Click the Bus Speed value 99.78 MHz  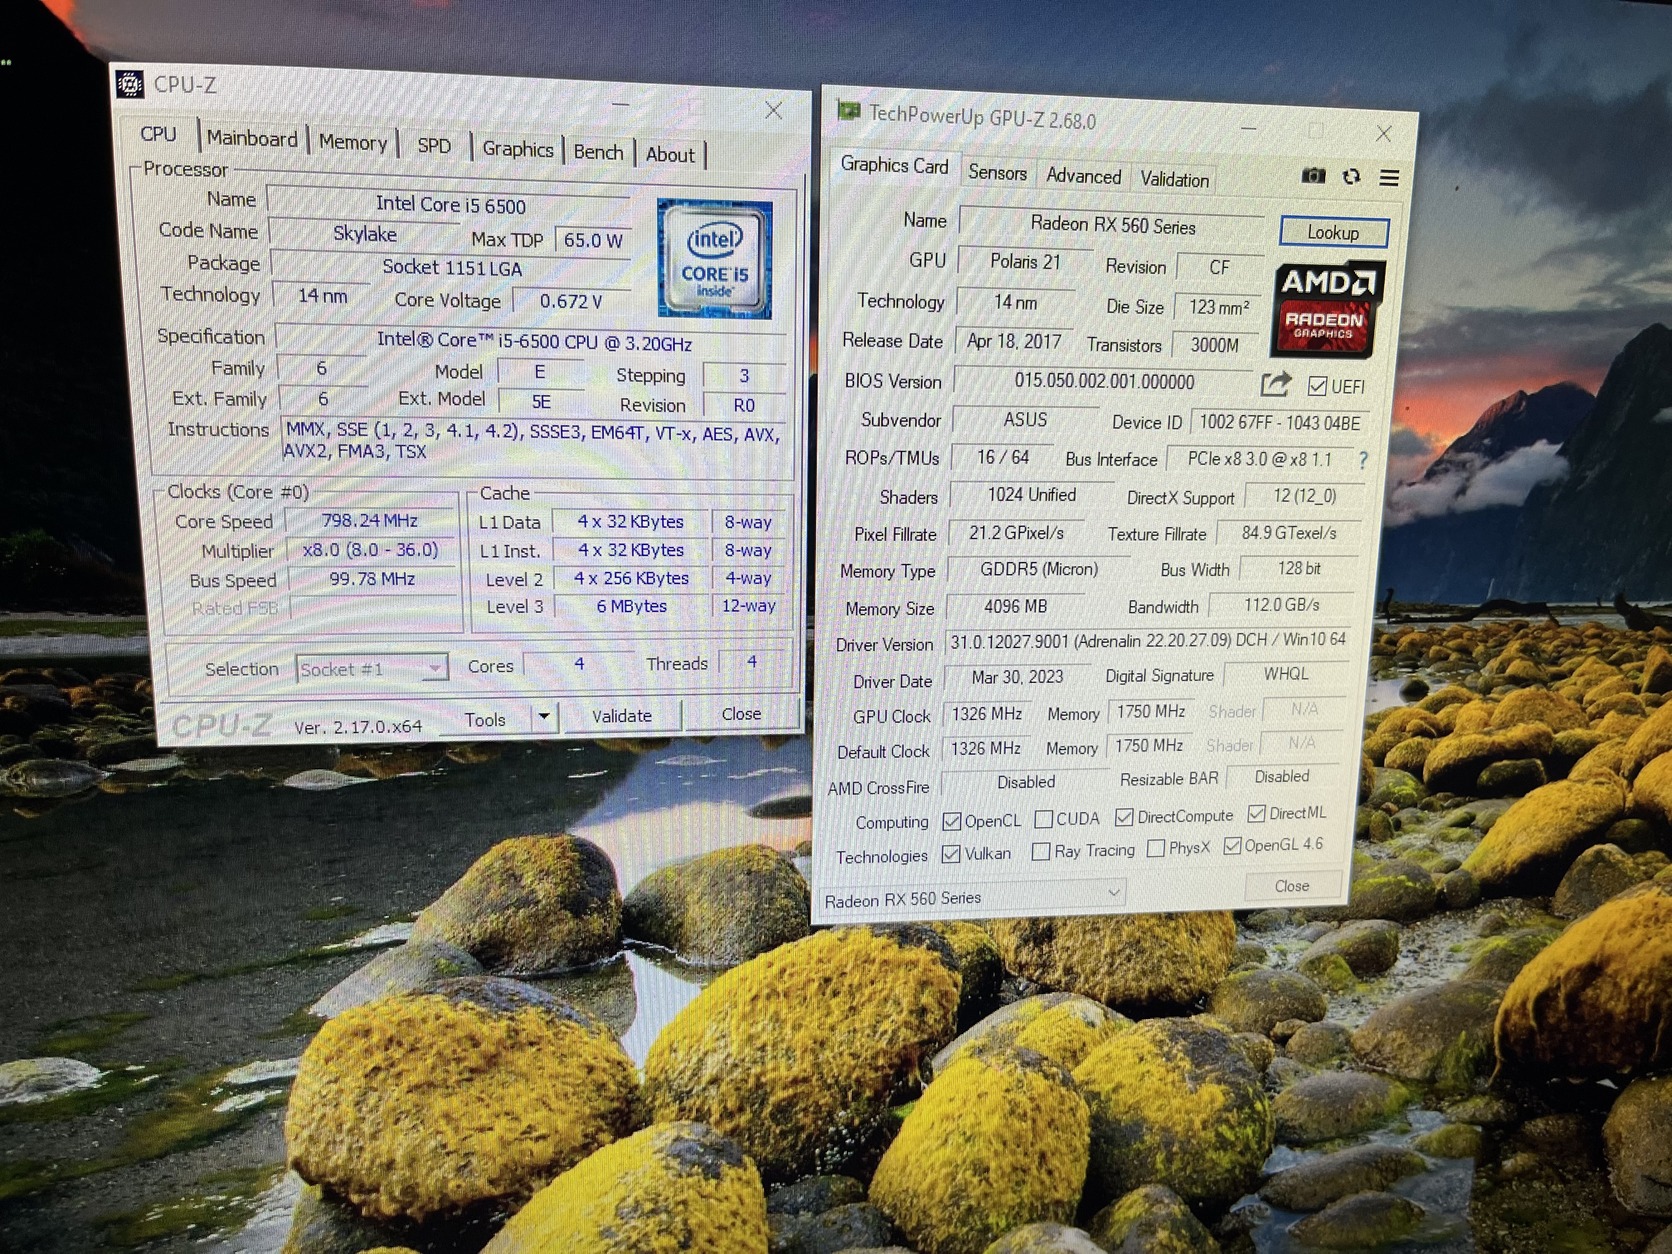tap(371, 579)
